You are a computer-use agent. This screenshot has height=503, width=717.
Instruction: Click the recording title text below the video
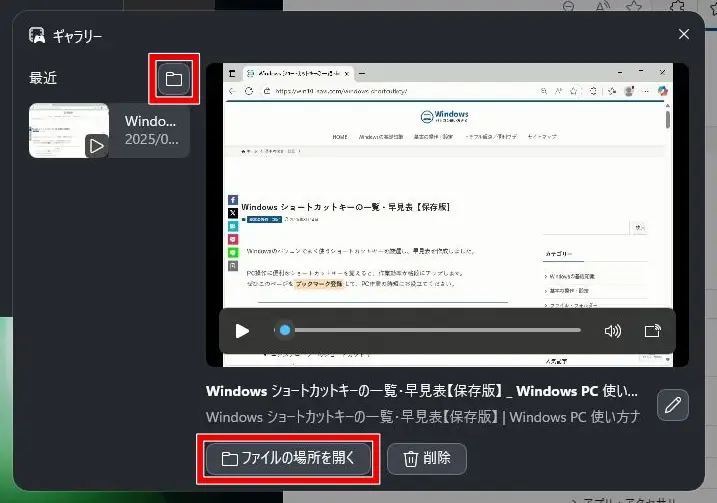(x=422, y=391)
